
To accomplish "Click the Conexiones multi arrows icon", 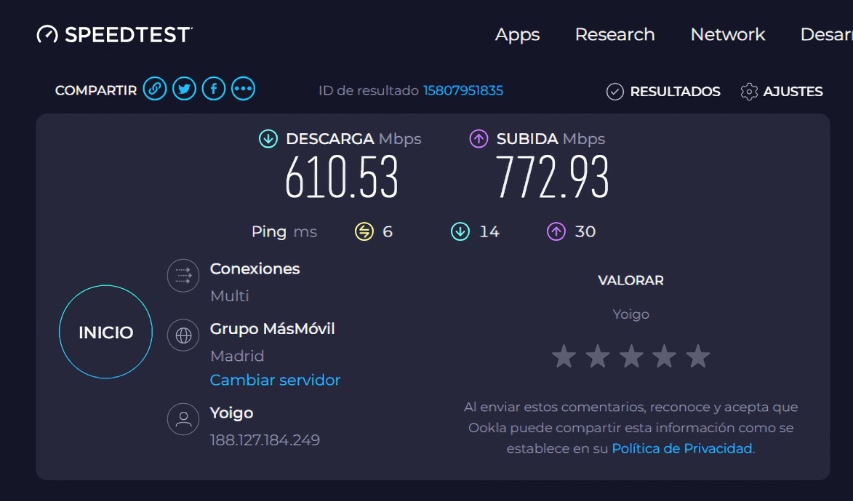I will [183, 276].
